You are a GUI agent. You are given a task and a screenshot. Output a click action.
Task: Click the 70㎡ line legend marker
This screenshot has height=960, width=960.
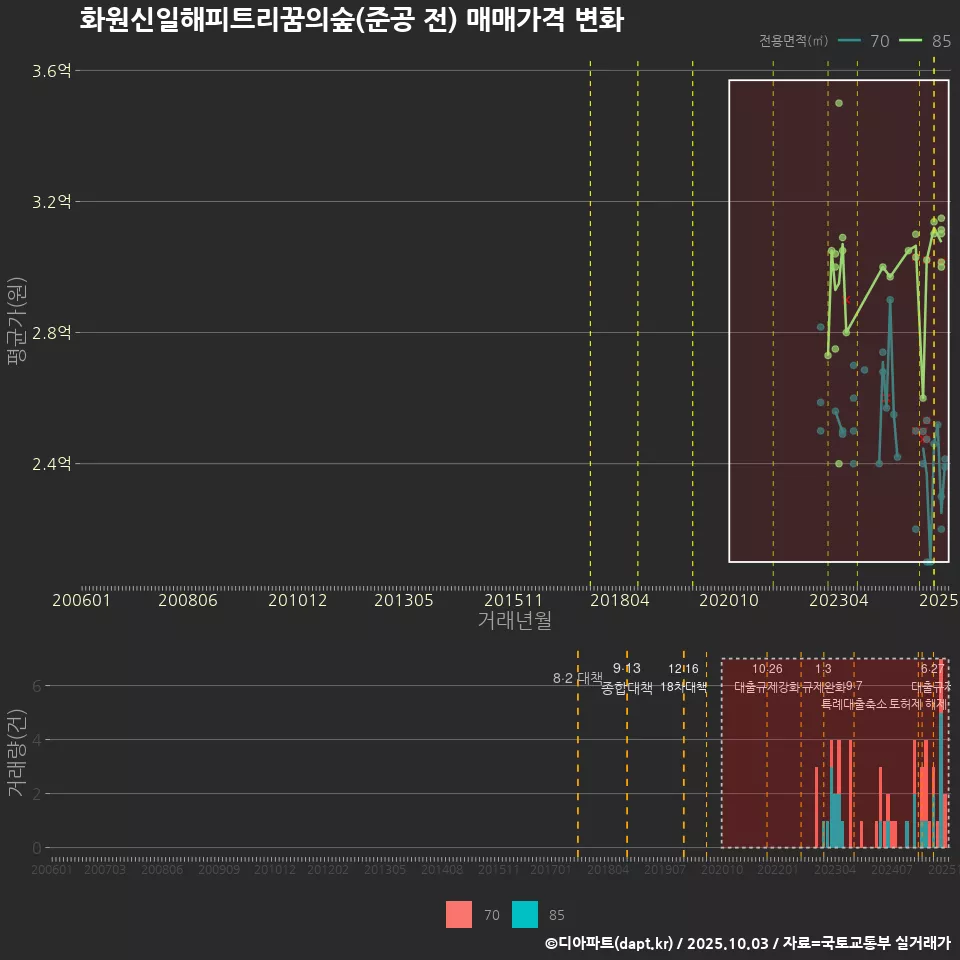pos(849,41)
